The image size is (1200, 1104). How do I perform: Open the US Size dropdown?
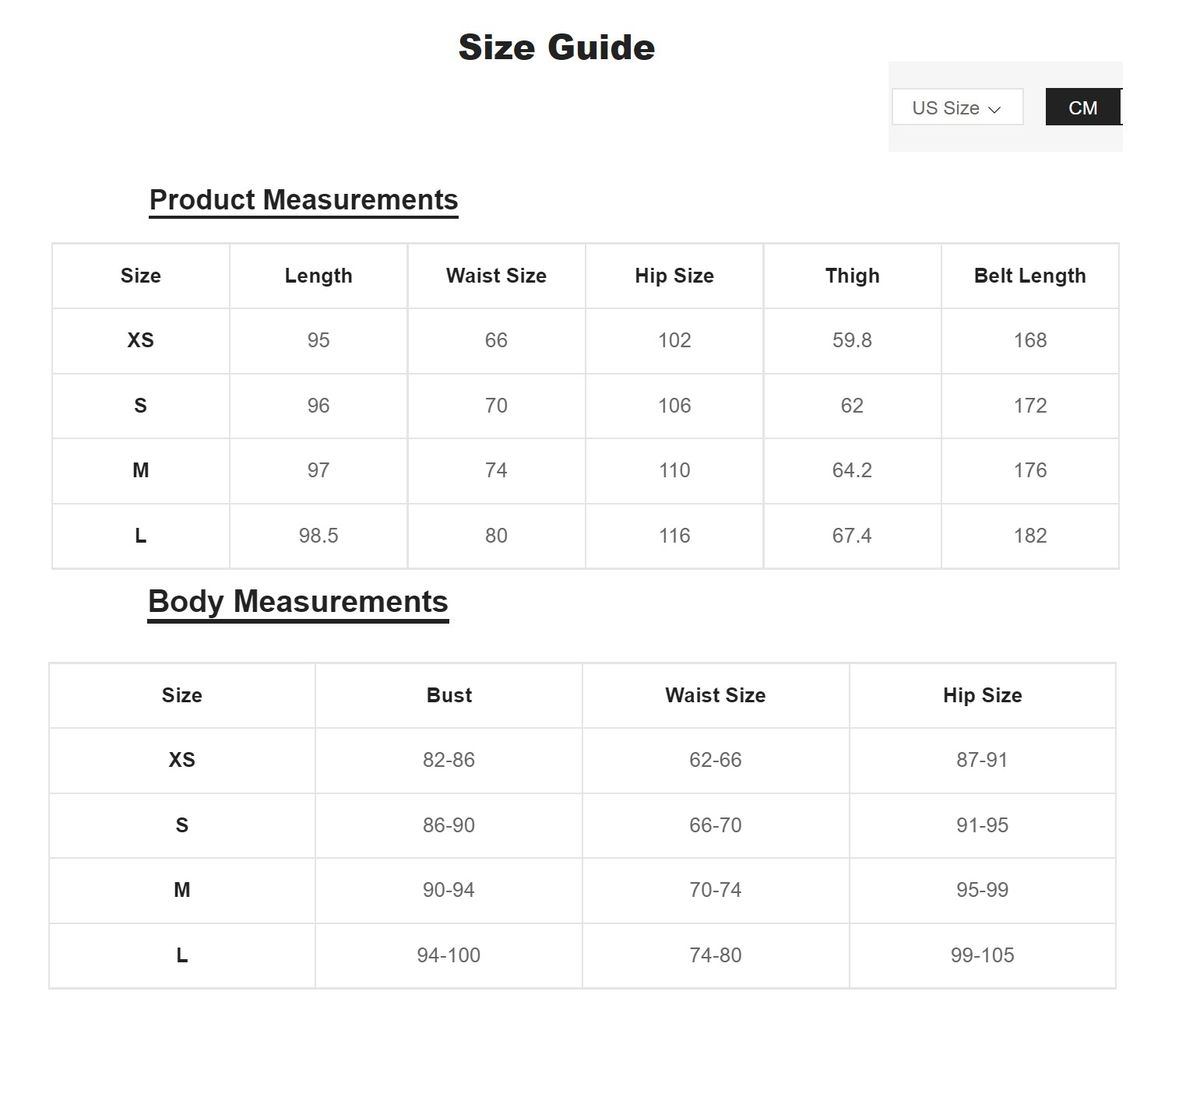(957, 108)
